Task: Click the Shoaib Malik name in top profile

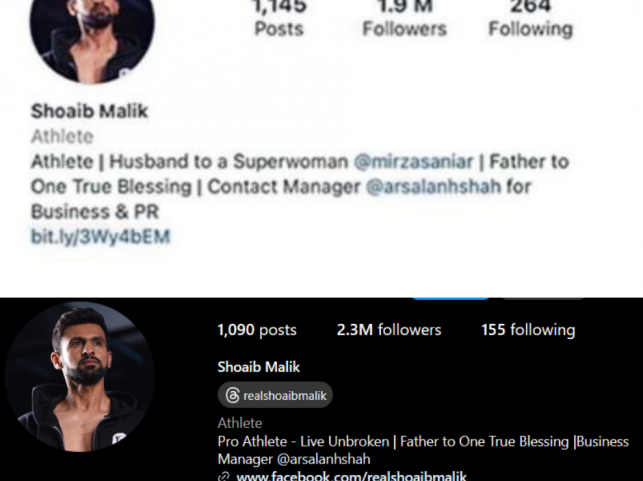Action: (89, 111)
